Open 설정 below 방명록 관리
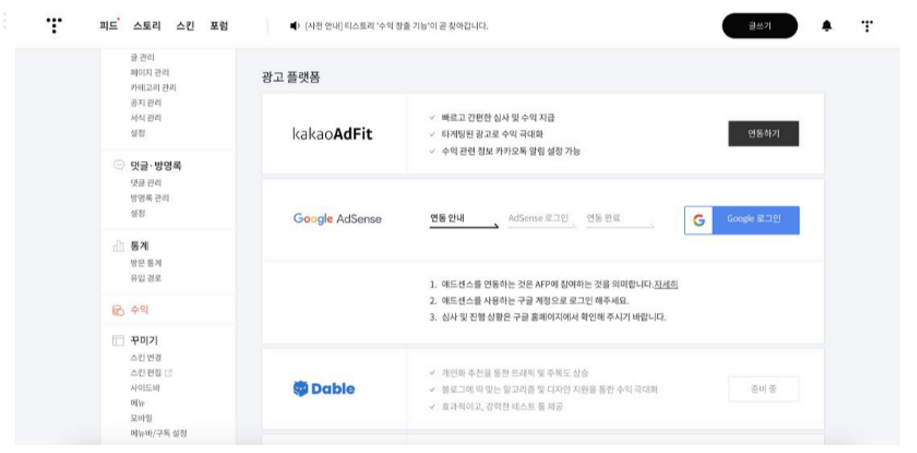Viewport: 917px width, 453px height. tap(137, 213)
